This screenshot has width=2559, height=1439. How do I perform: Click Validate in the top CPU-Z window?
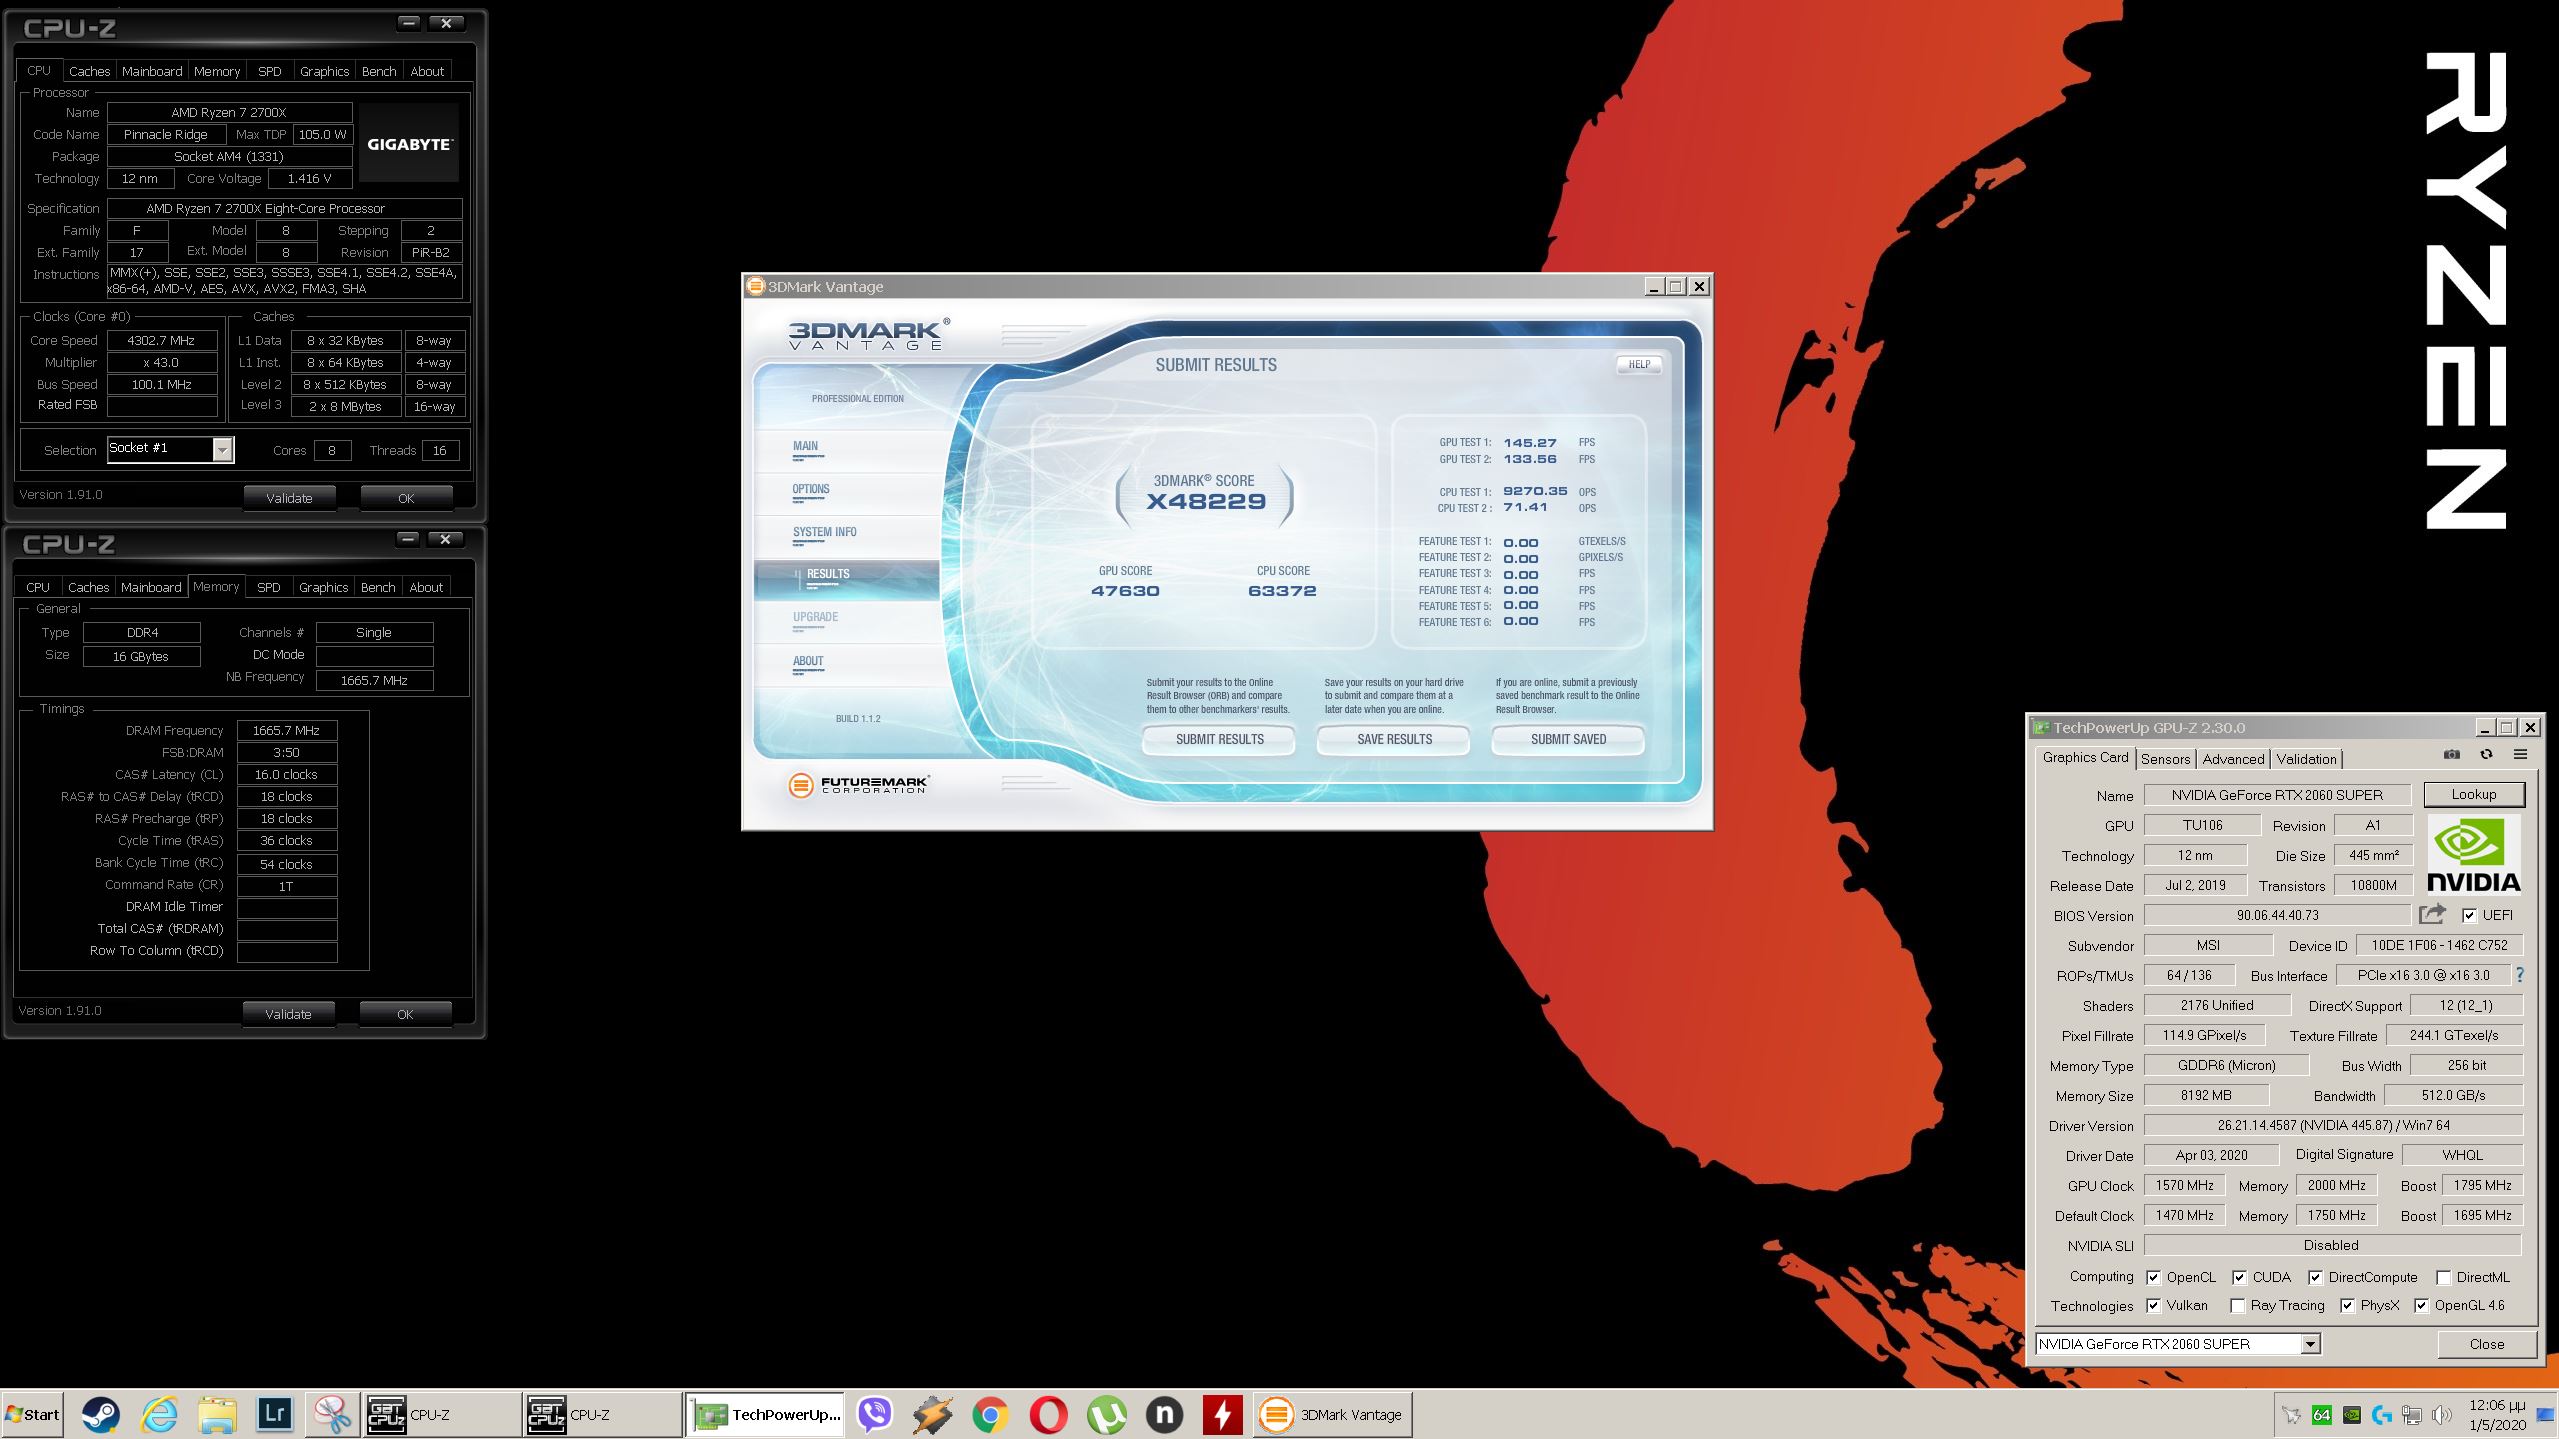pyautogui.click(x=289, y=498)
